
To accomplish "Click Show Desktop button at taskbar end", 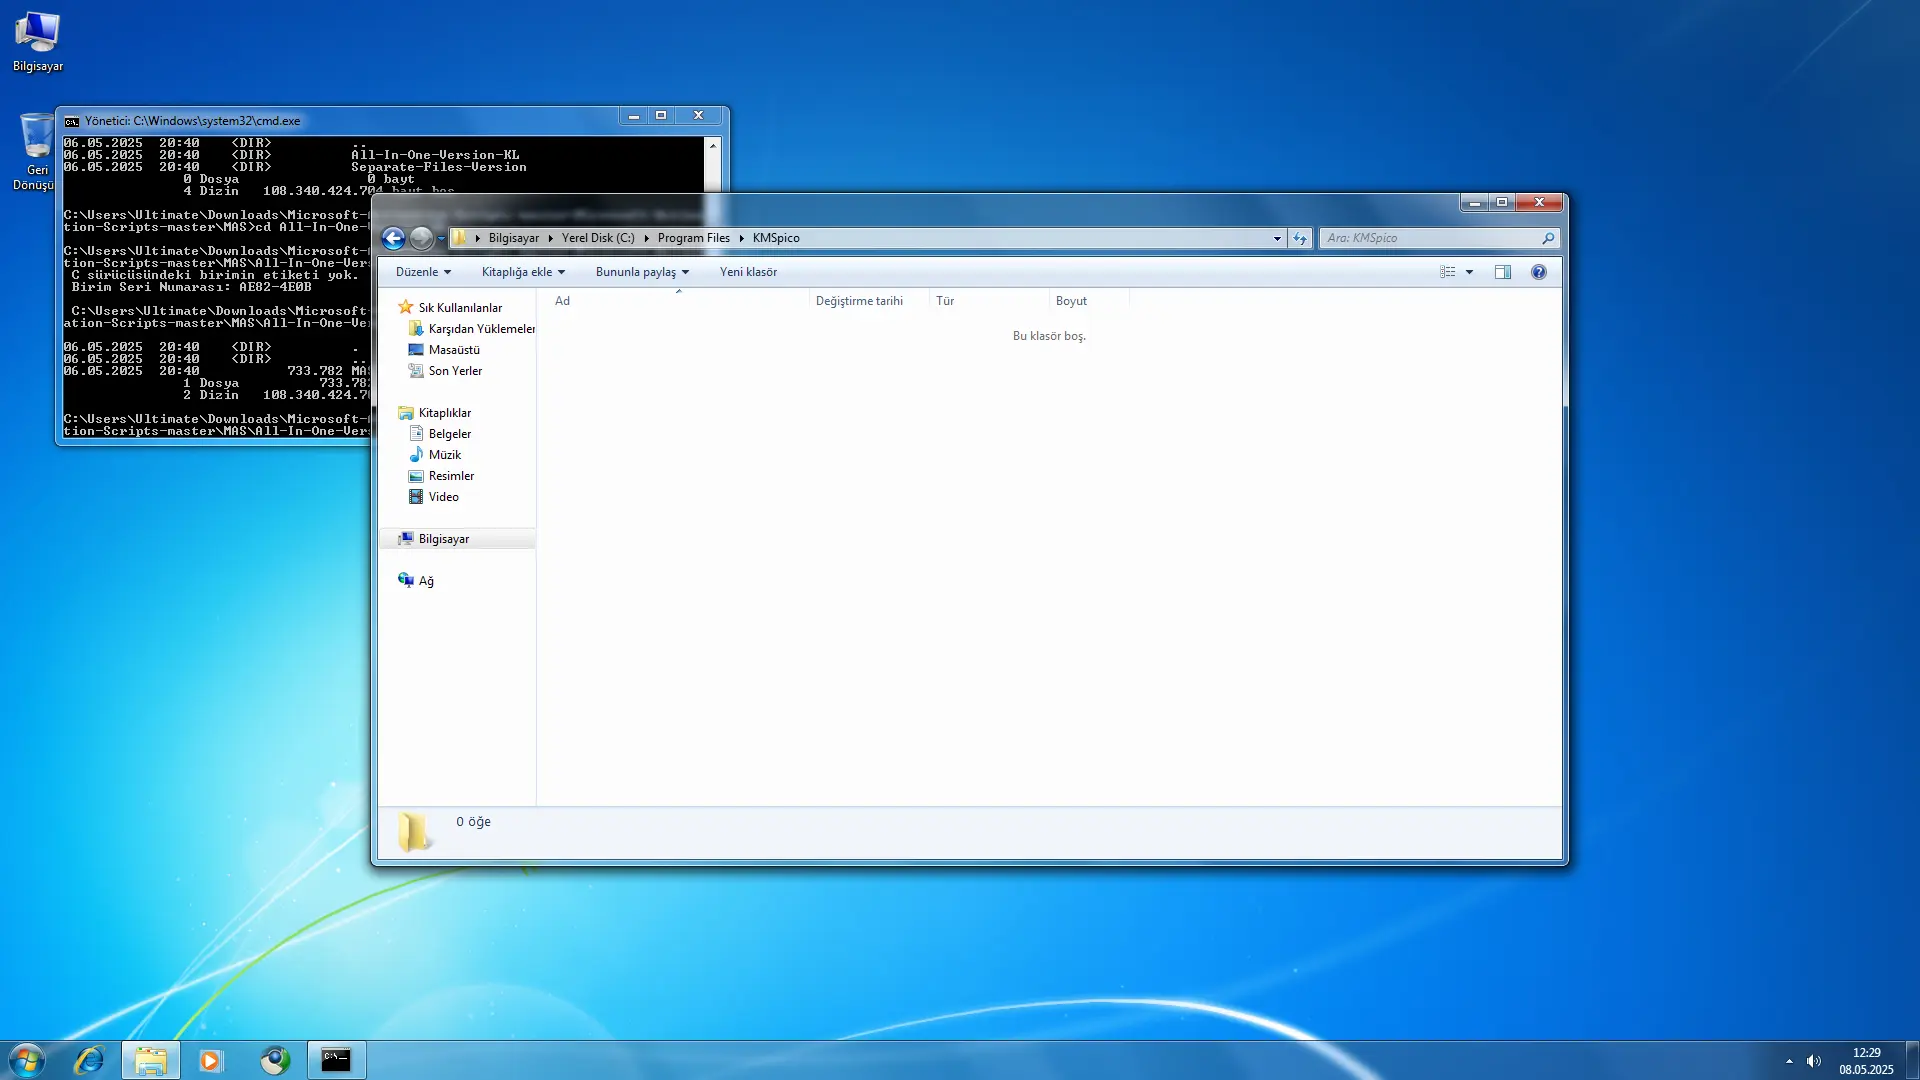I will [1912, 1060].
